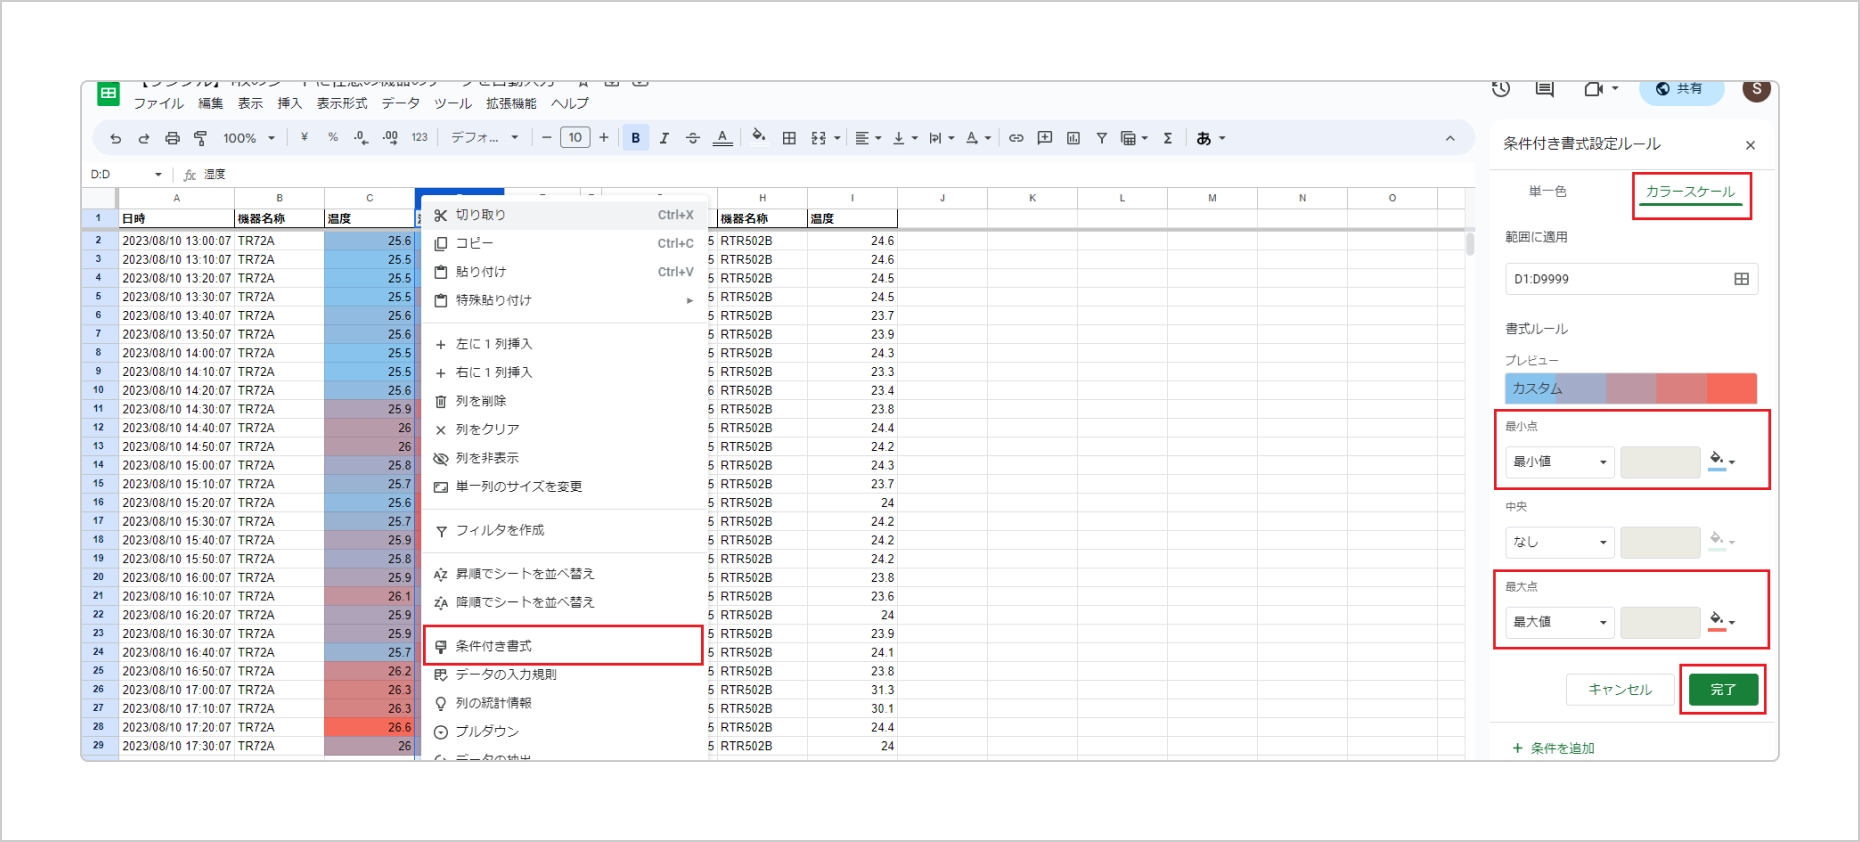Open the ファイル menu

coord(159,103)
